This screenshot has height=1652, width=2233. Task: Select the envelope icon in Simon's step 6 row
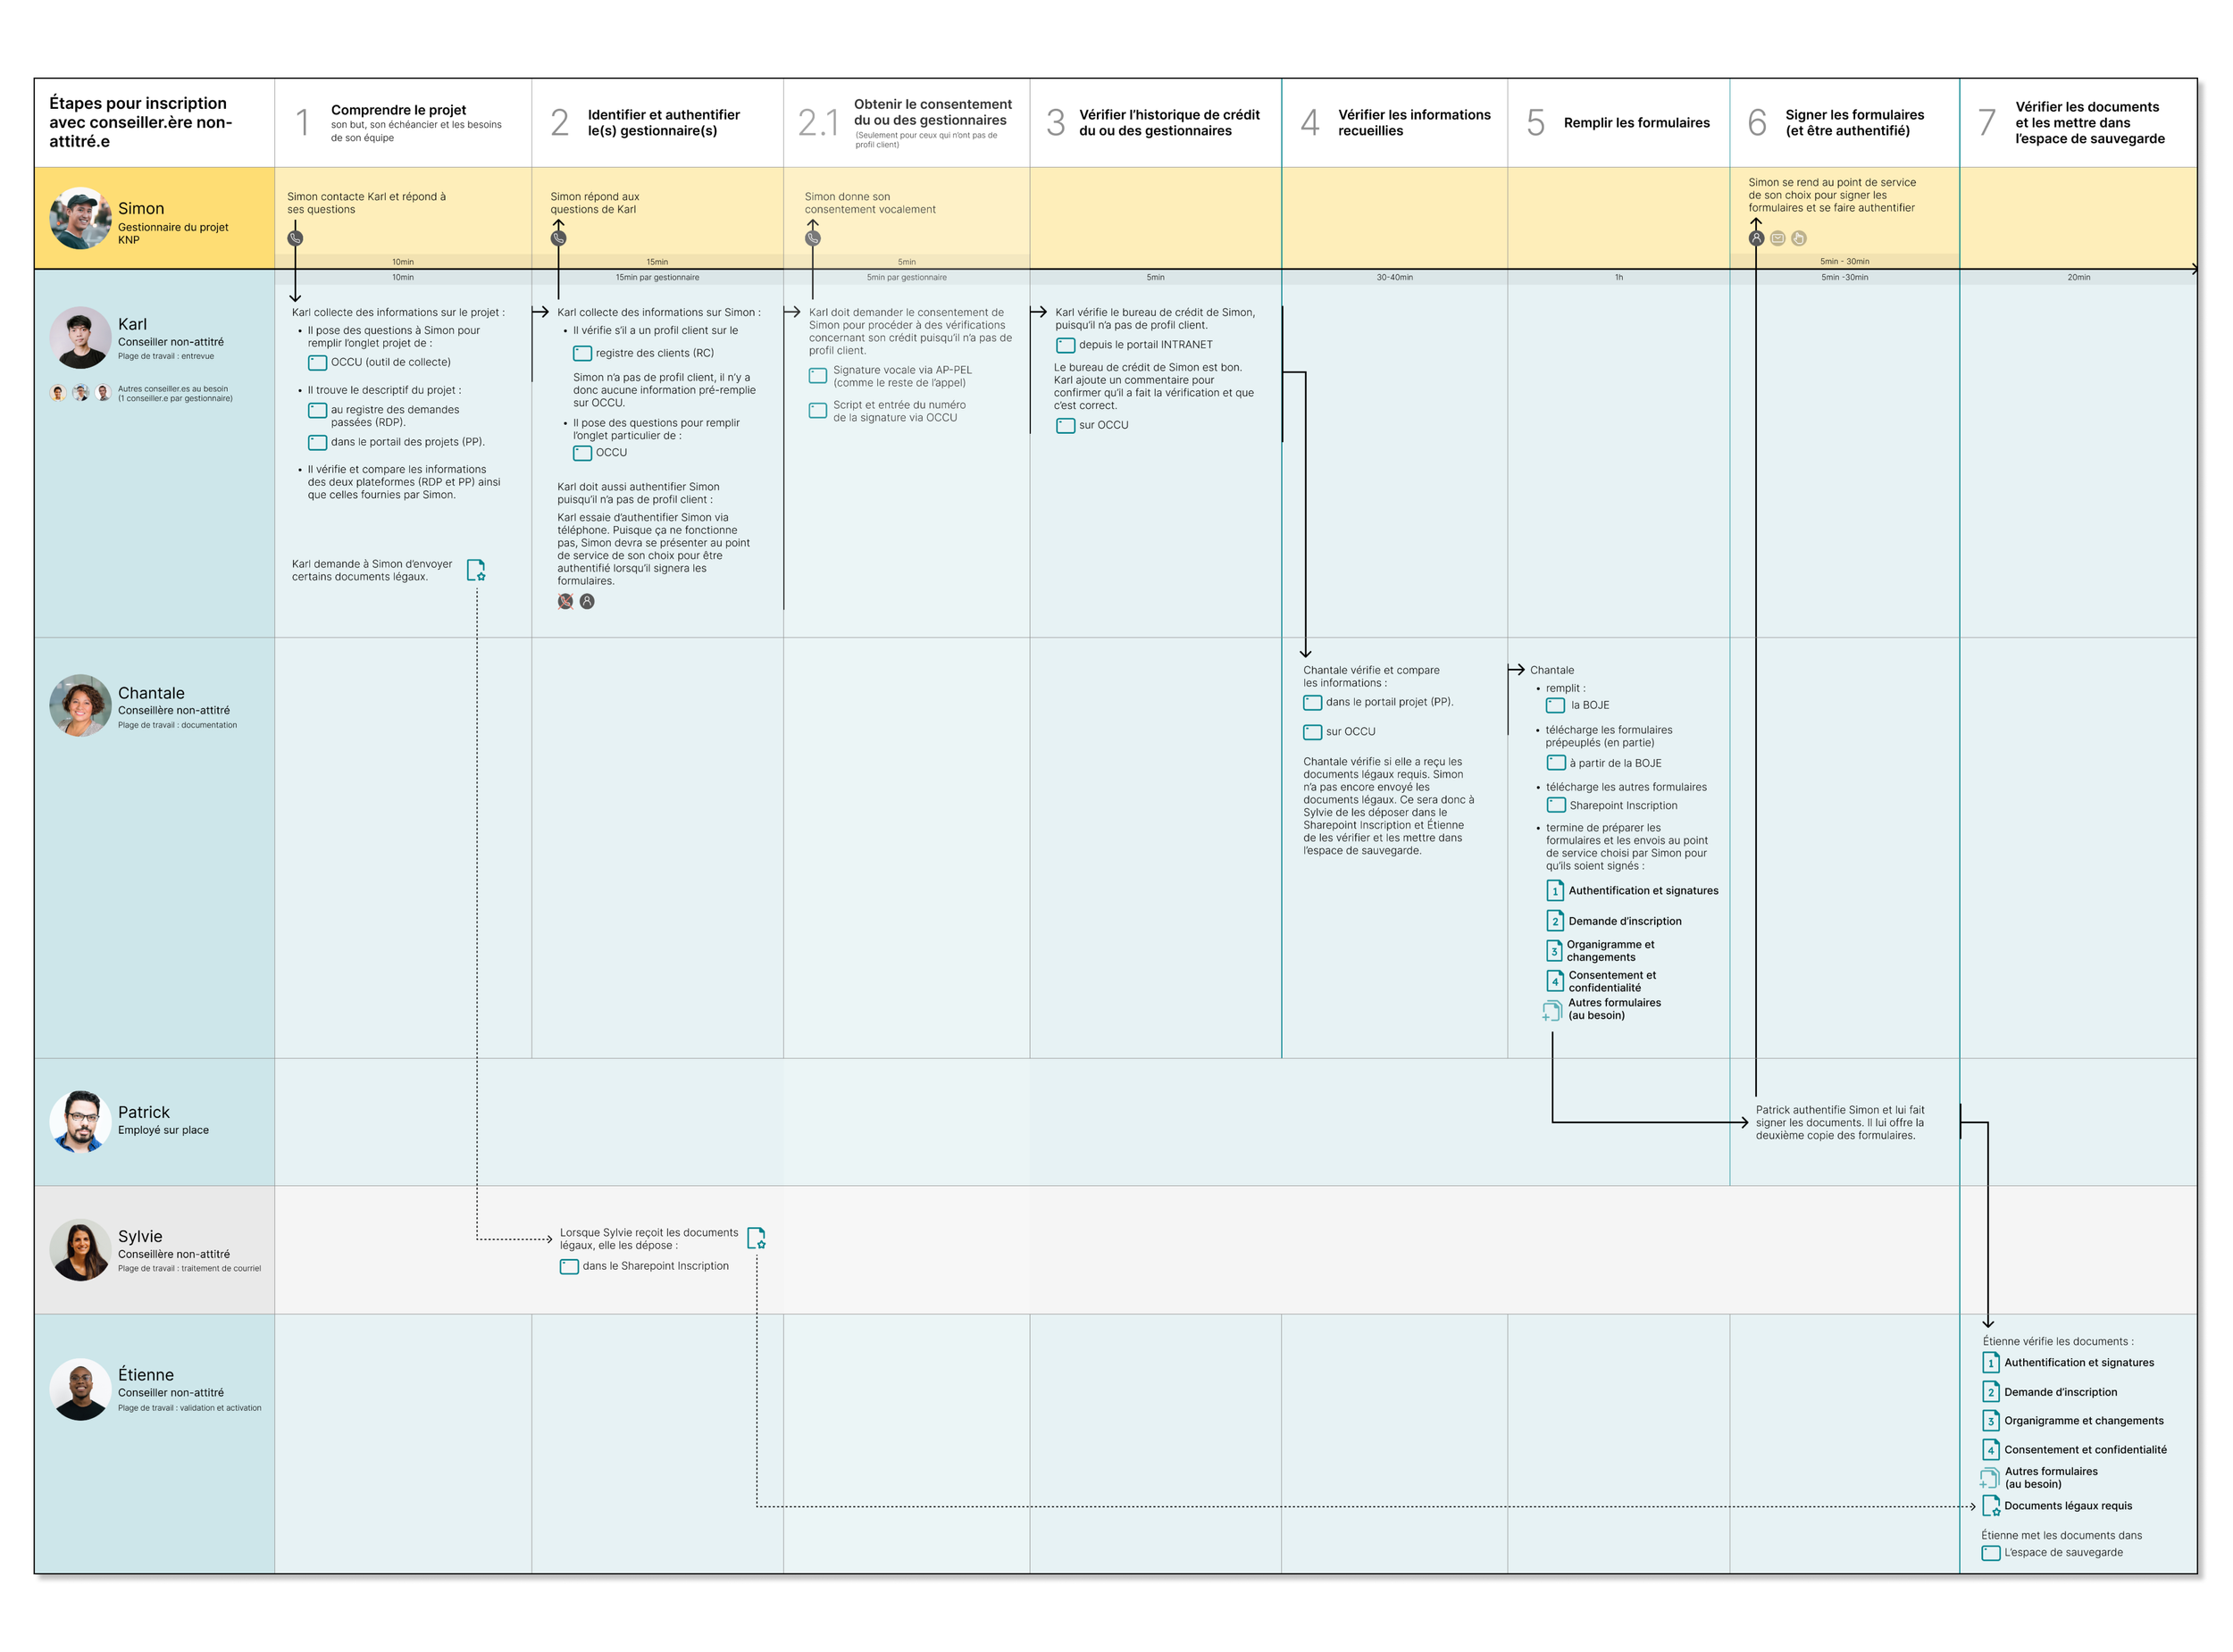pyautogui.click(x=1777, y=238)
